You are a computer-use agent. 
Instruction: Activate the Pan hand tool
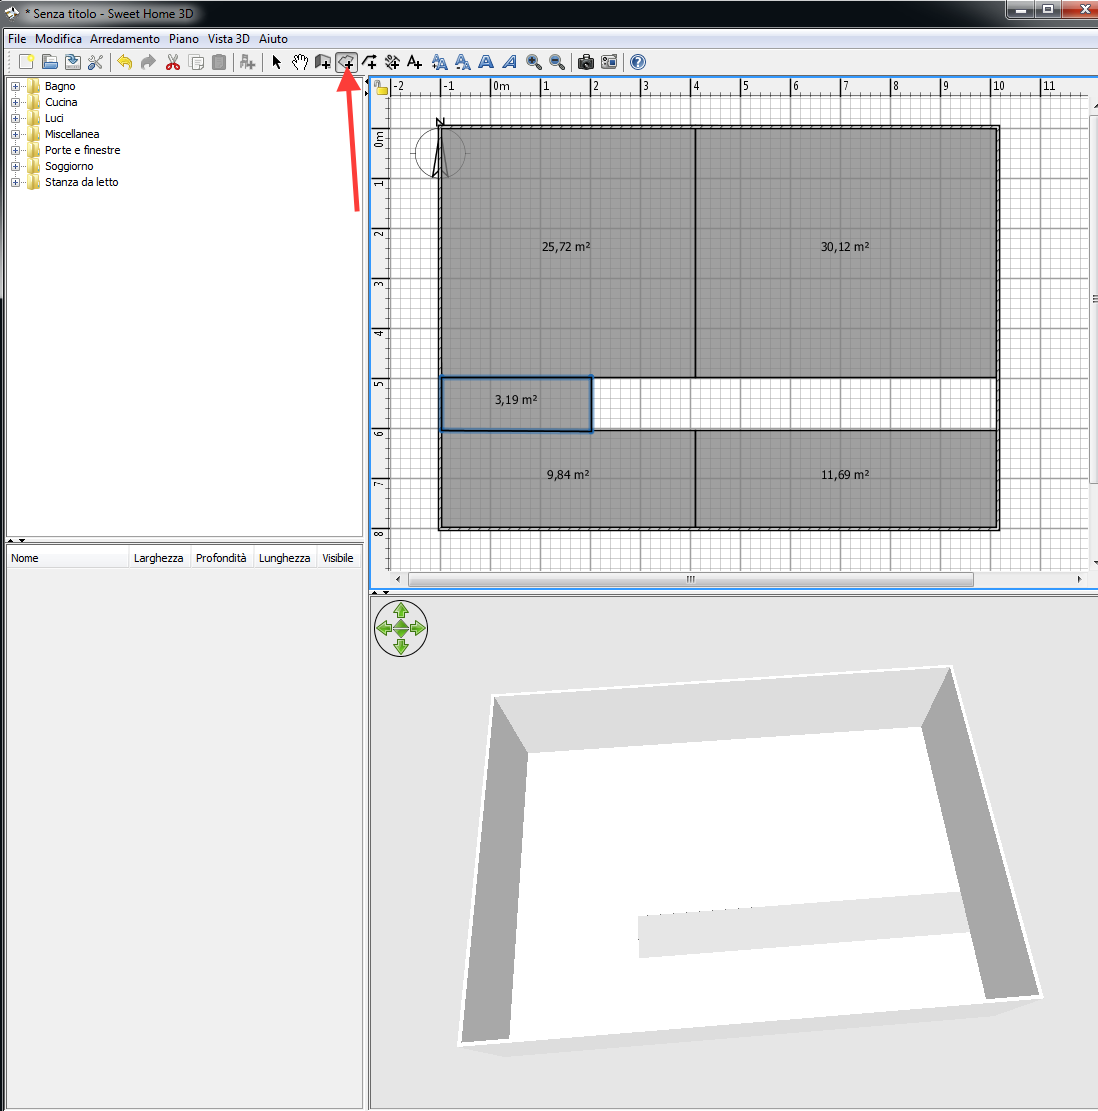pos(300,62)
